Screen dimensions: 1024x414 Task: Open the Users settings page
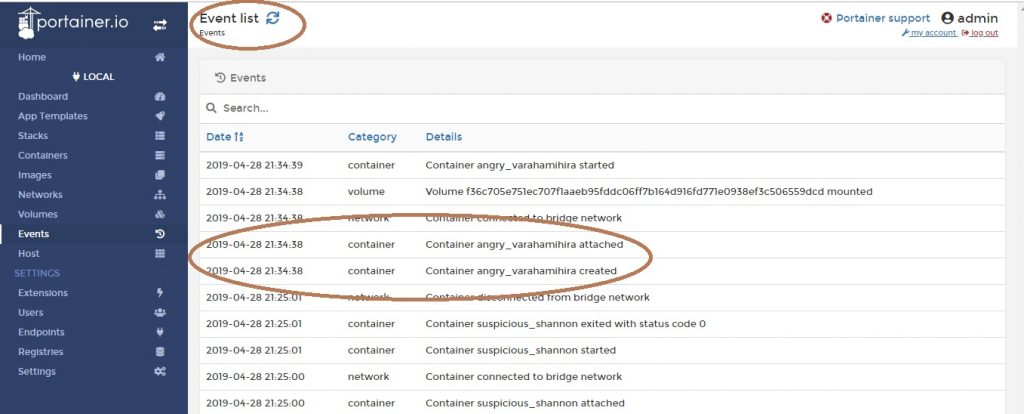point(31,313)
